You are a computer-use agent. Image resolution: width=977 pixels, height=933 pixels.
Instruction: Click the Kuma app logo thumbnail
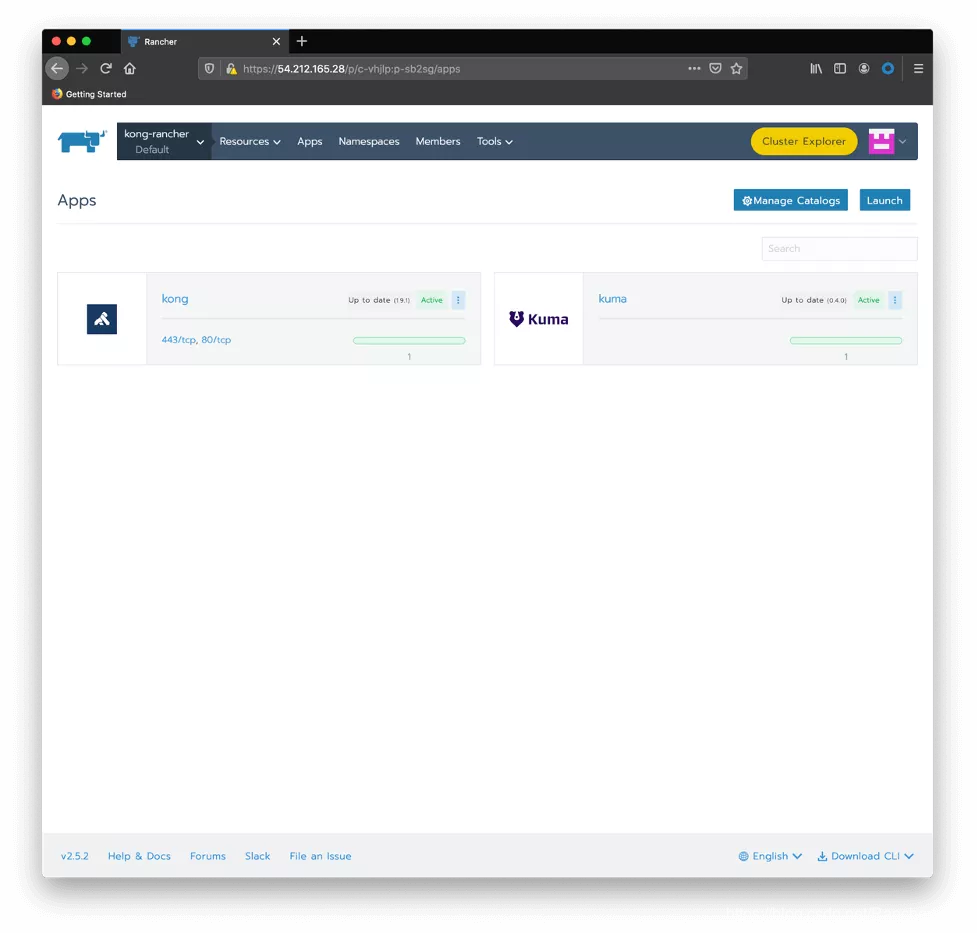click(539, 319)
